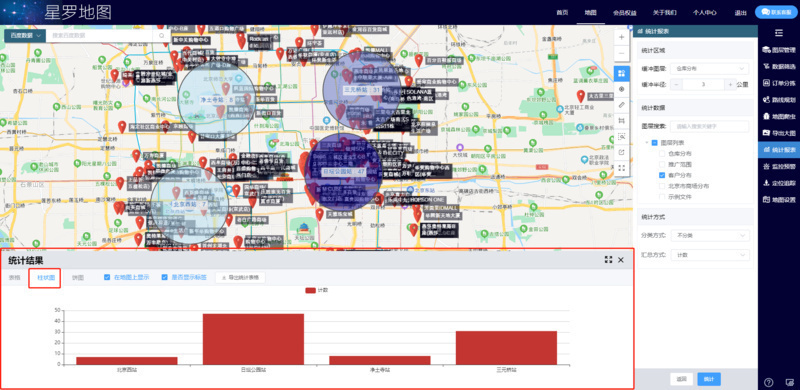The image size is (800, 390).
Task: Click the share/export icon on map toolbar
Action: click(x=621, y=152)
